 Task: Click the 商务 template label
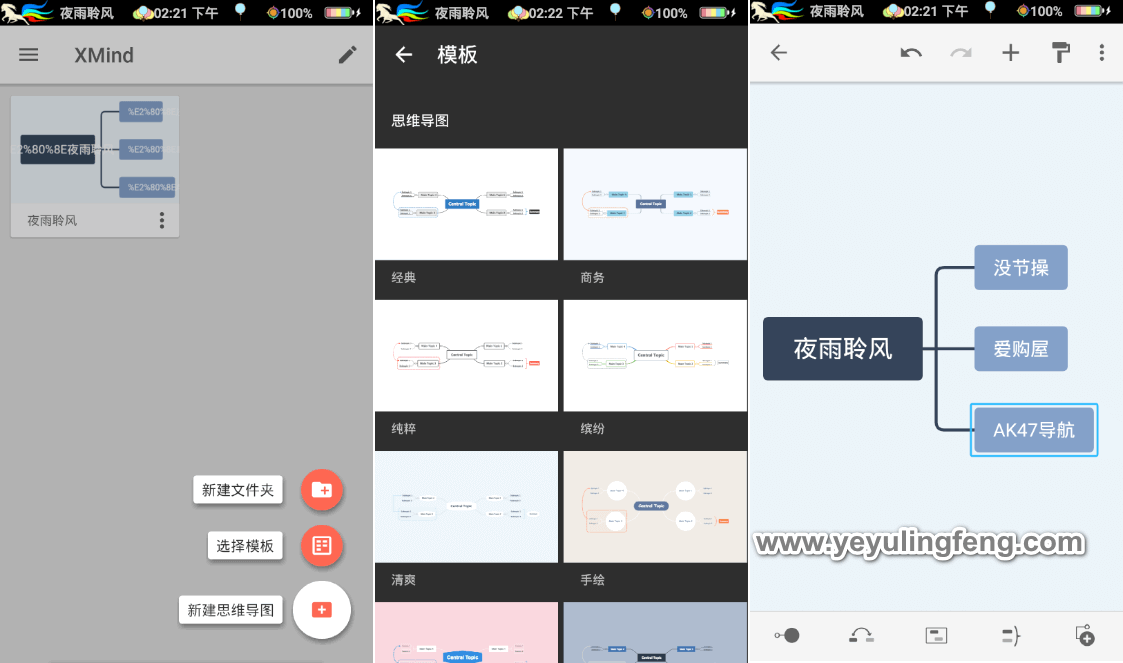click(x=592, y=278)
